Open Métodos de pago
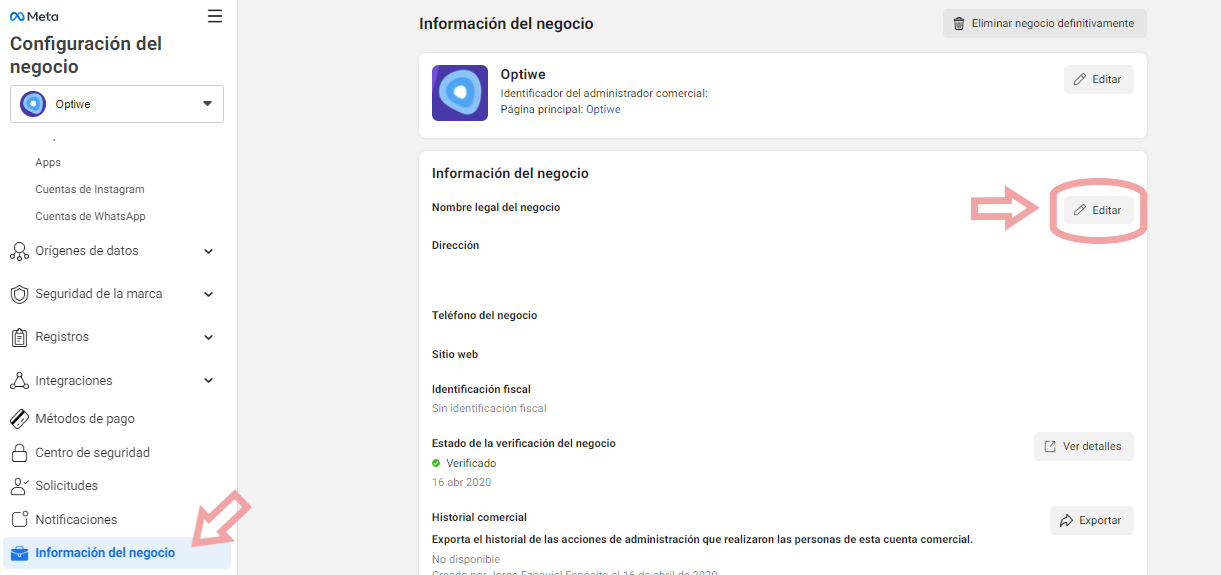Viewport: 1221px width, 575px height. click(84, 419)
